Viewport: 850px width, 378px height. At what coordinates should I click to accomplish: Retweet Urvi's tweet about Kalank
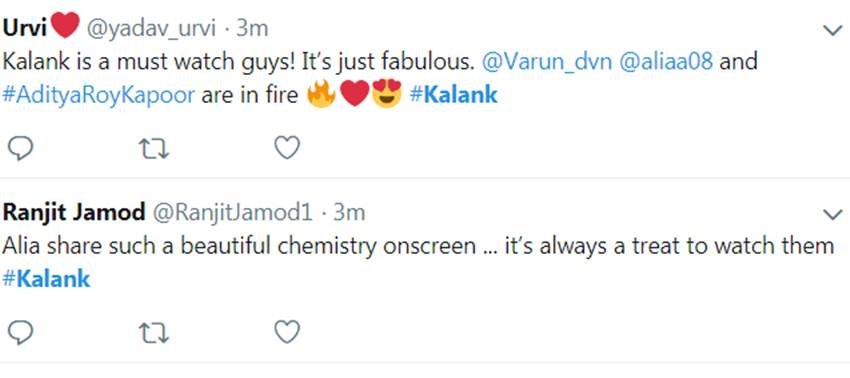154,148
